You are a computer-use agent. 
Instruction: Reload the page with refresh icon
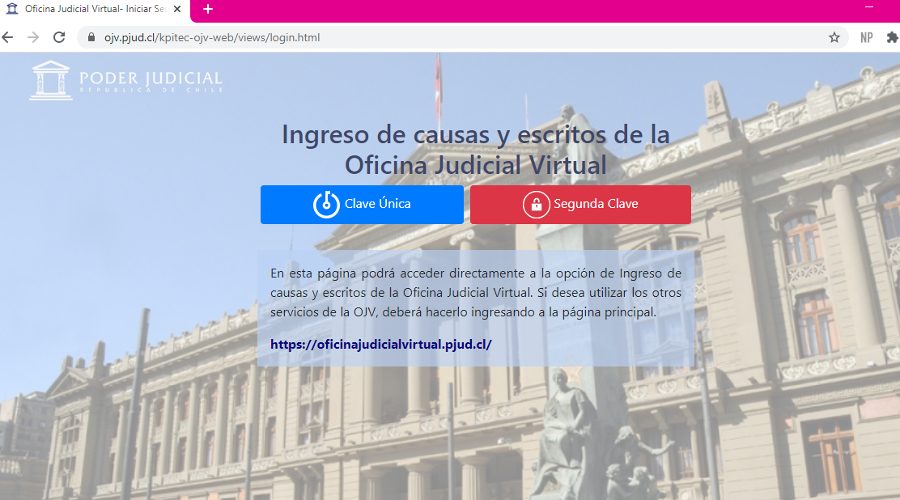(59, 37)
